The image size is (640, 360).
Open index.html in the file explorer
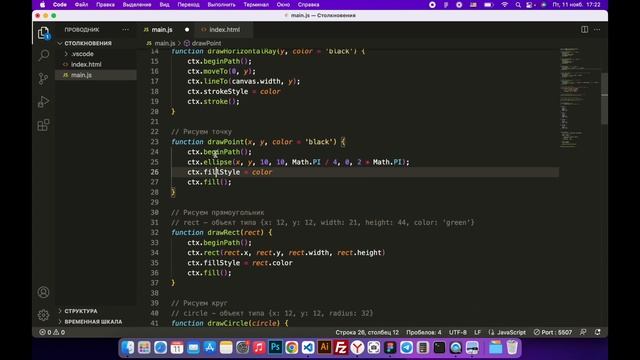(86, 64)
